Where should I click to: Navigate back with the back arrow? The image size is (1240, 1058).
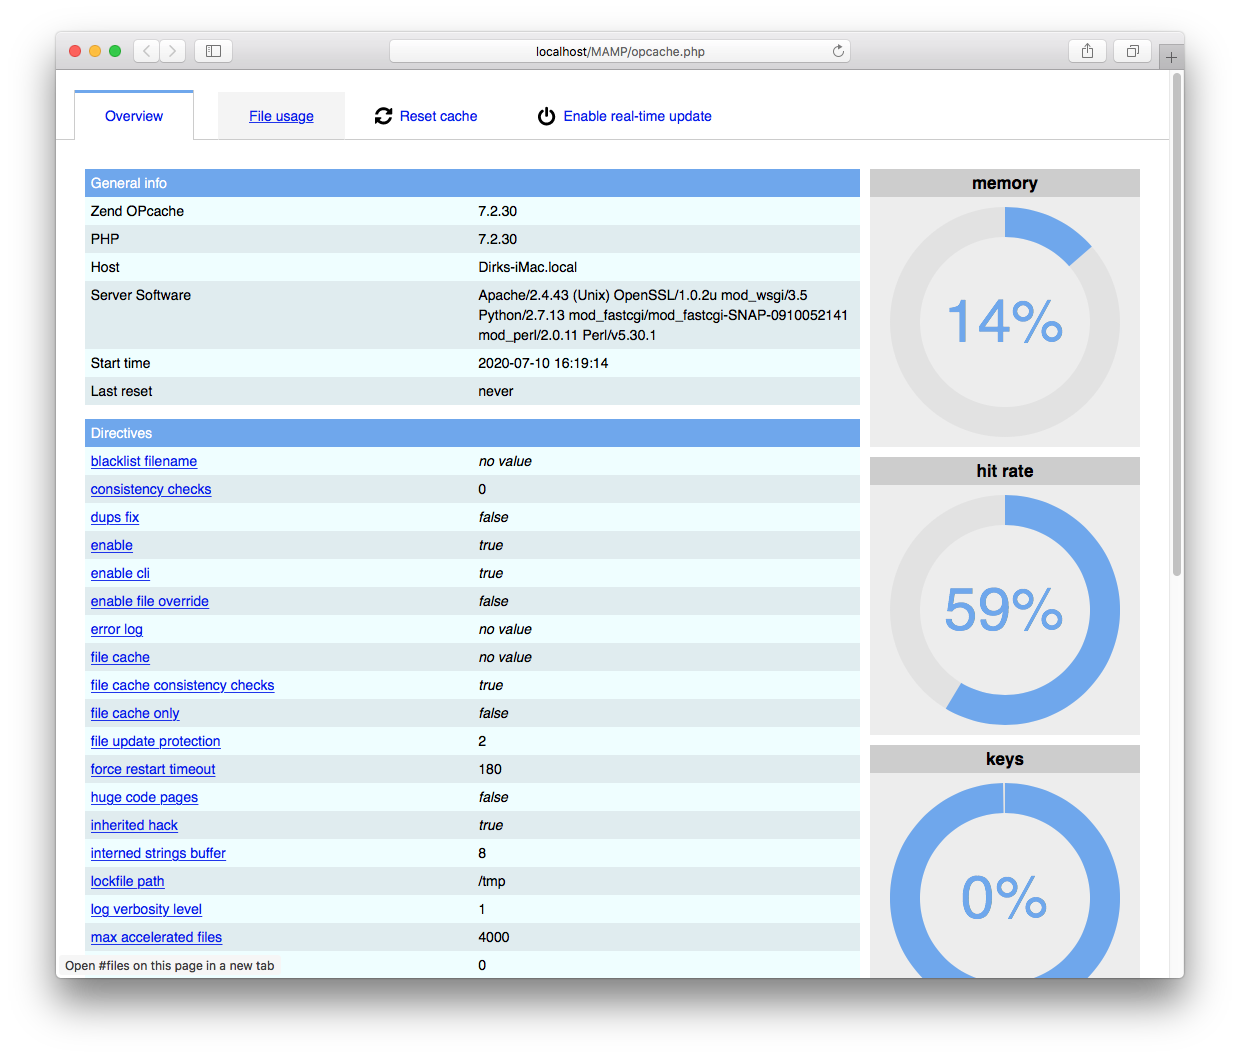click(x=146, y=51)
